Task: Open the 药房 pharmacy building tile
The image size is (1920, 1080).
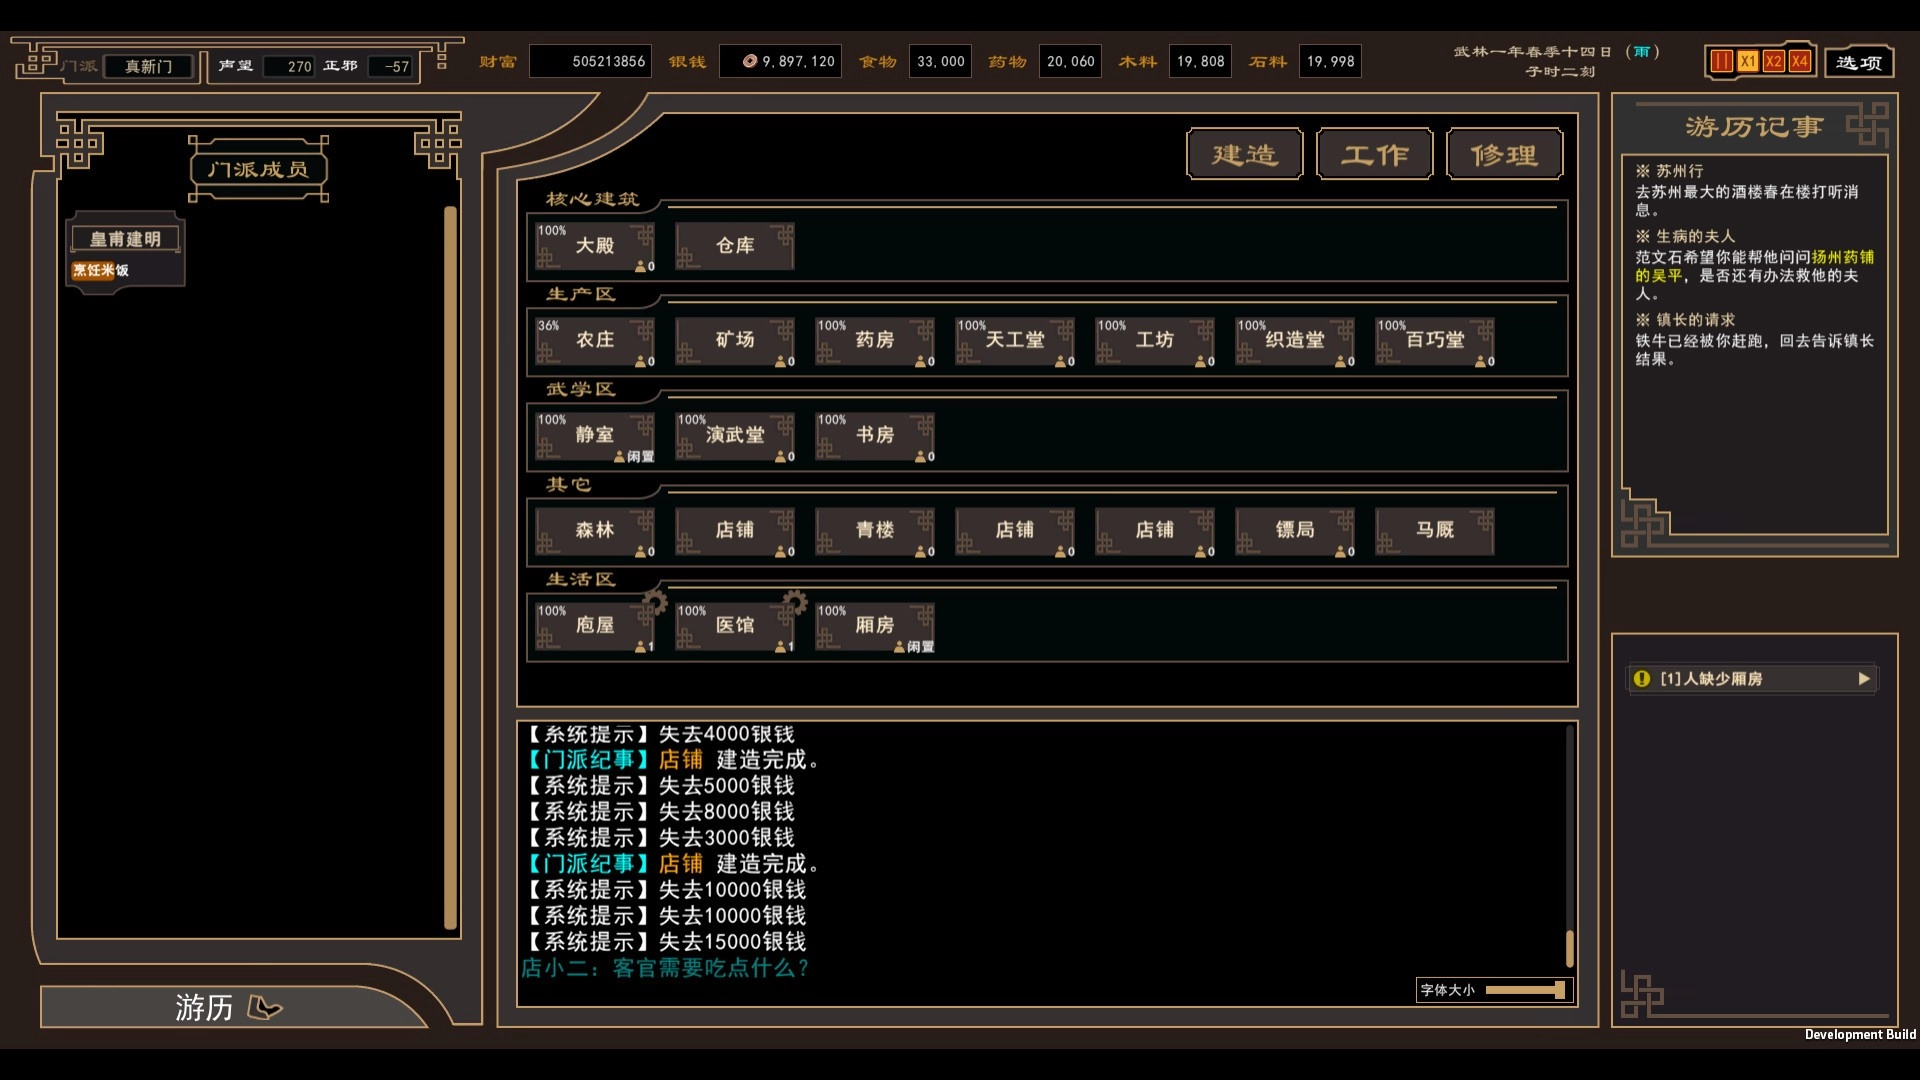Action: click(x=874, y=341)
